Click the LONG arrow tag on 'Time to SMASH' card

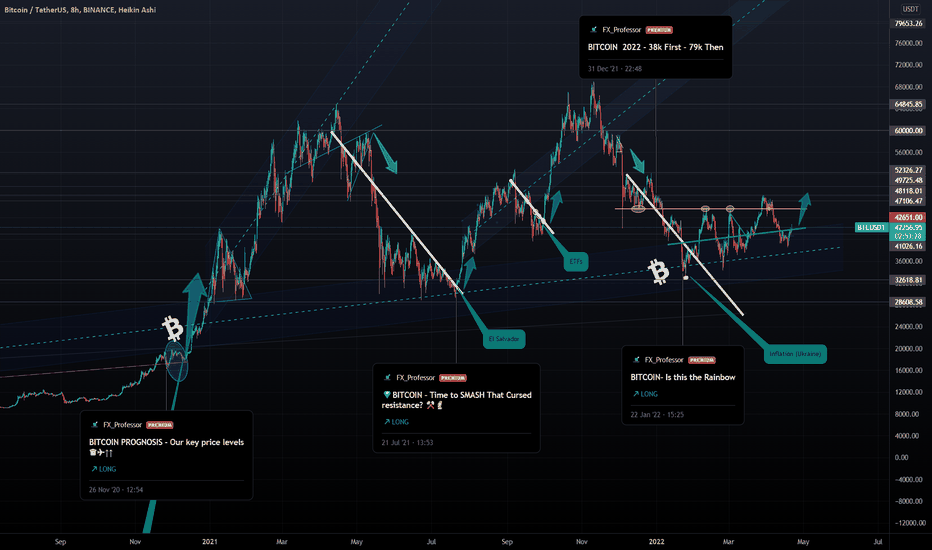point(396,422)
